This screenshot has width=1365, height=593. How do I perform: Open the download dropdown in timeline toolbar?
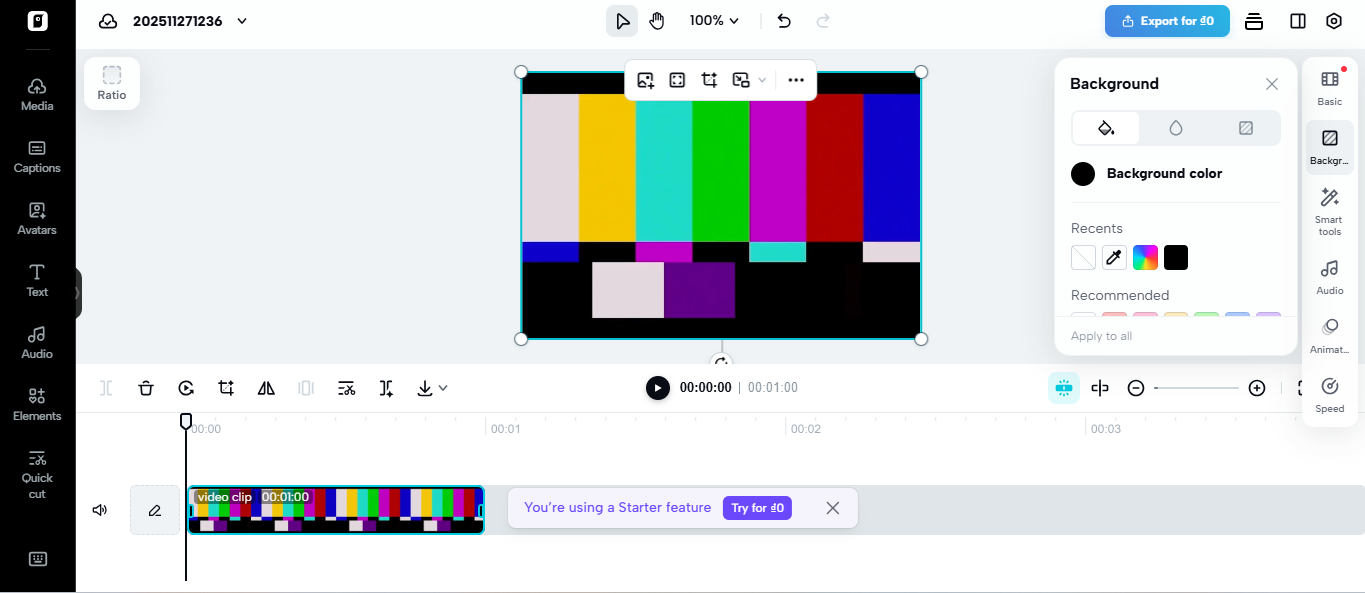coord(433,388)
